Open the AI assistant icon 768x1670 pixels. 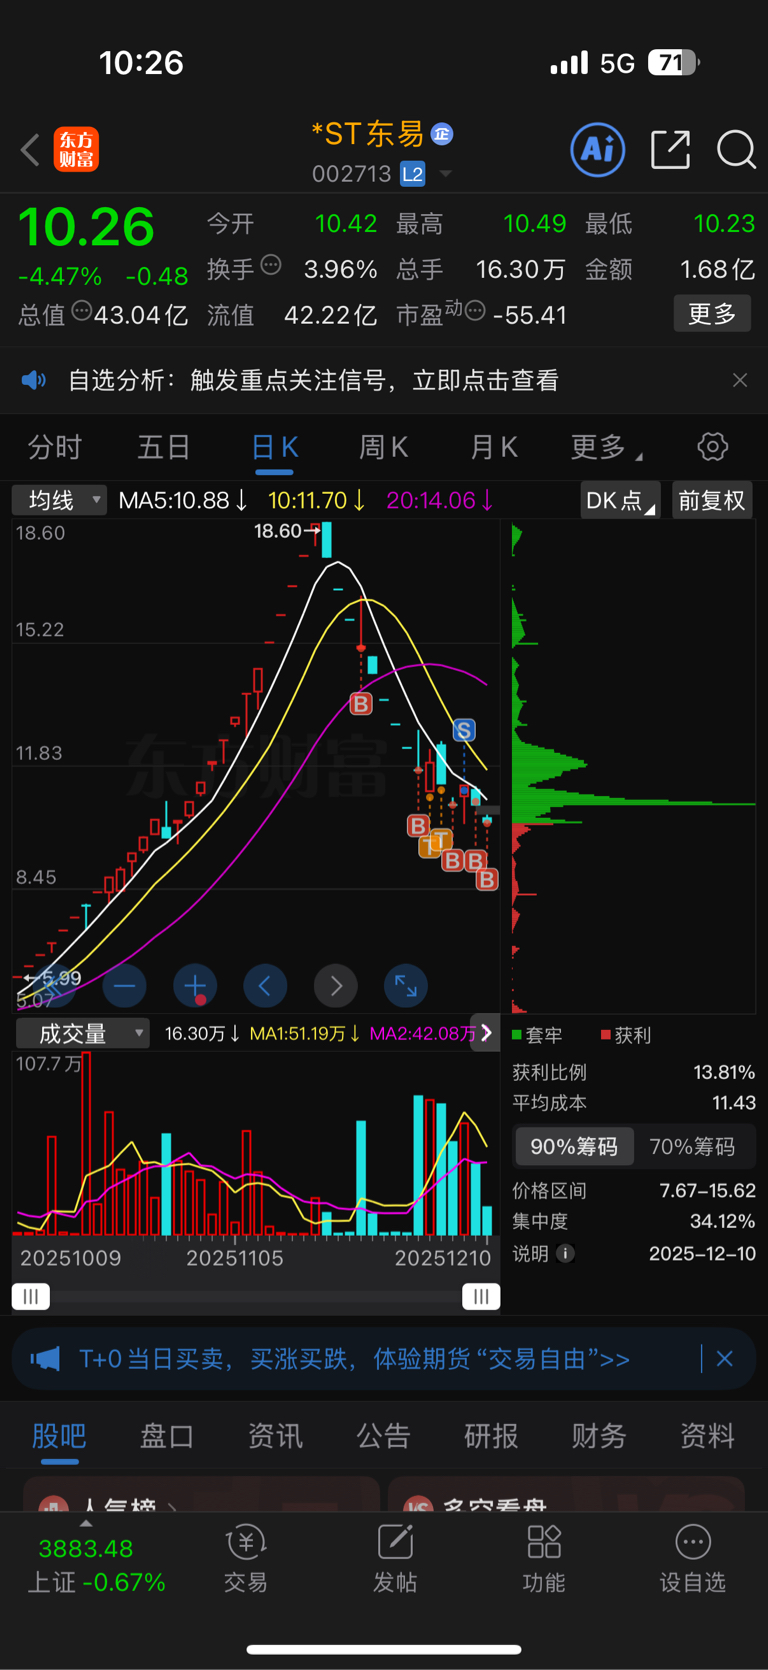click(x=598, y=150)
